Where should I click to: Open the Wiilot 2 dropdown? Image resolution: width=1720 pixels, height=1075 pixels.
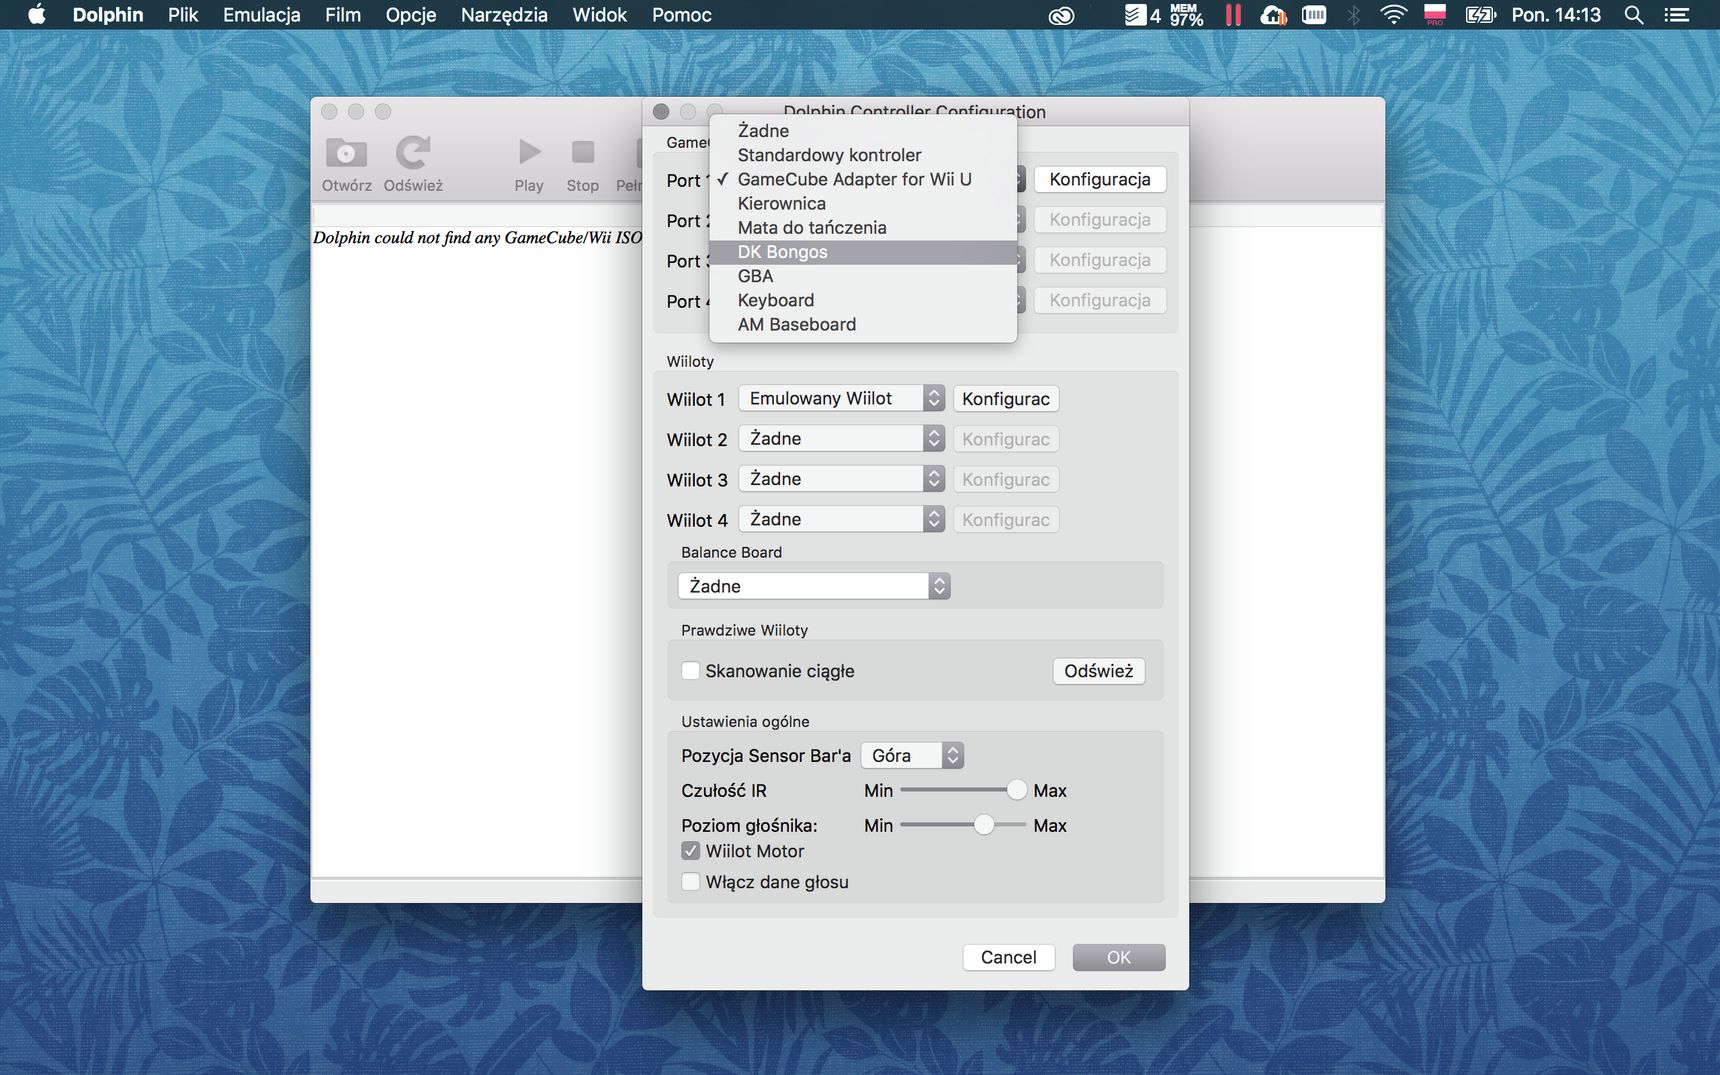(841, 438)
